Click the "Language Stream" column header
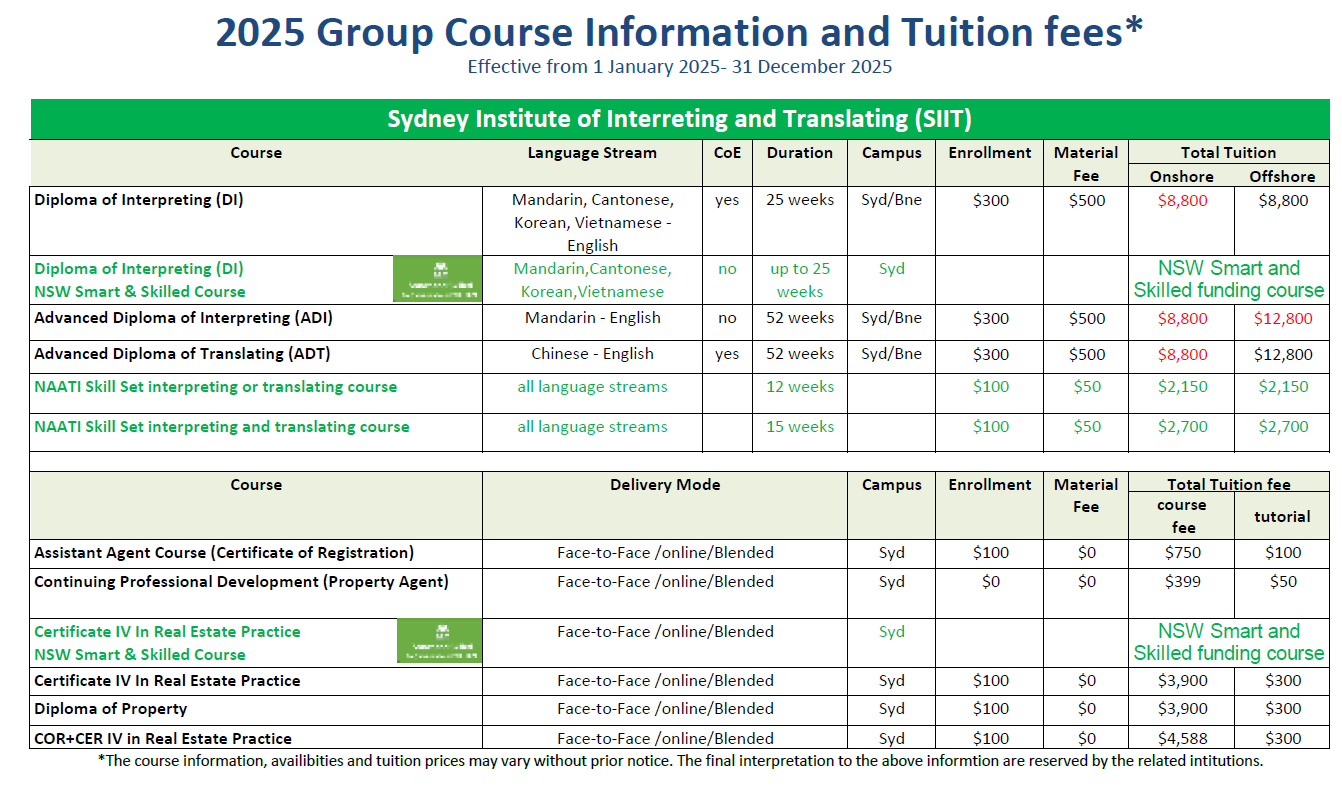The height and width of the screenshot is (787, 1342). click(x=592, y=153)
